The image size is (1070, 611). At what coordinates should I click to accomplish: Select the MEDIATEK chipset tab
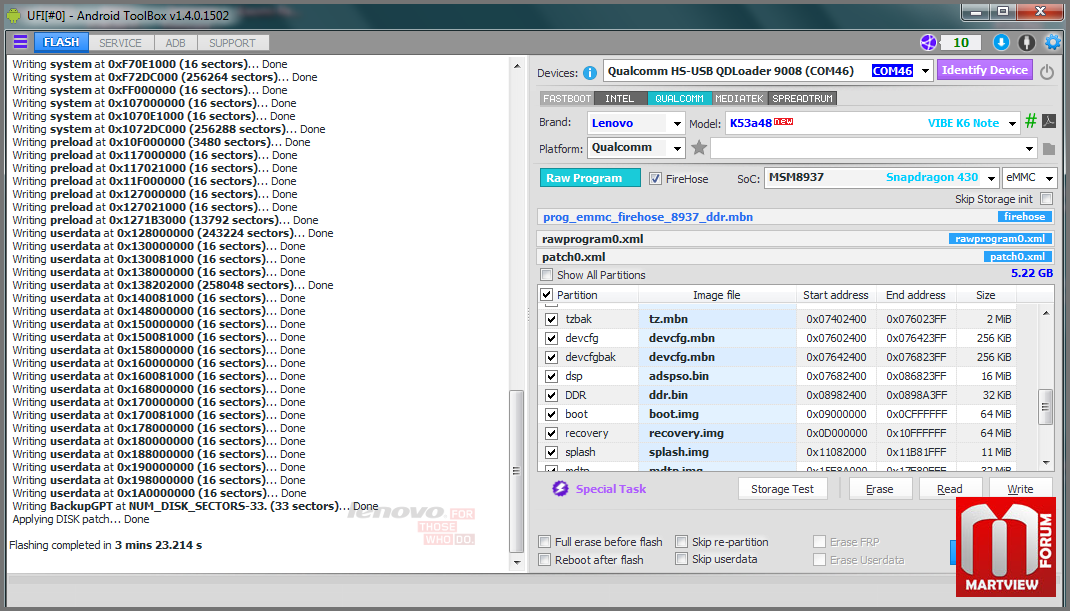(x=739, y=99)
